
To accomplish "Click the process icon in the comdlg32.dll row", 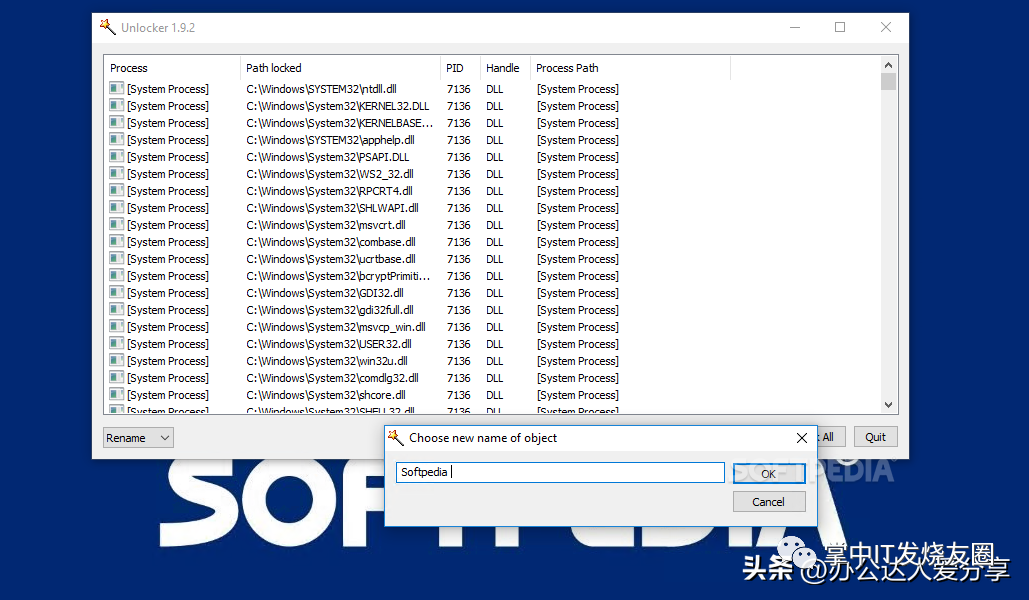I will pos(117,377).
